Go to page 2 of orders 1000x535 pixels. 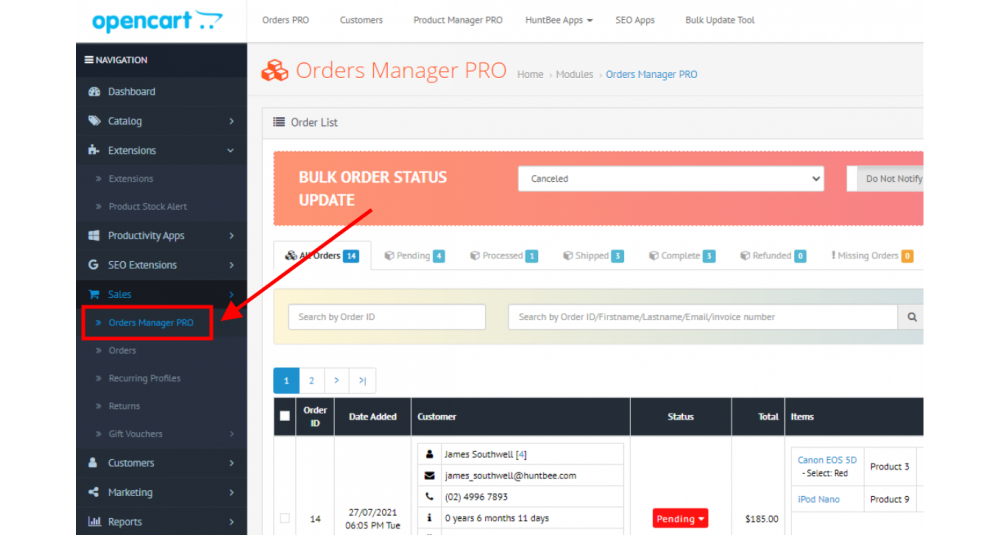coord(311,381)
